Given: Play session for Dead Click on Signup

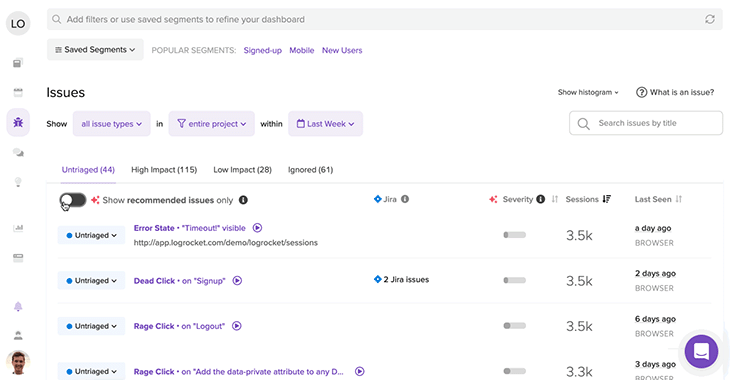Looking at the screenshot, I should click(237, 280).
